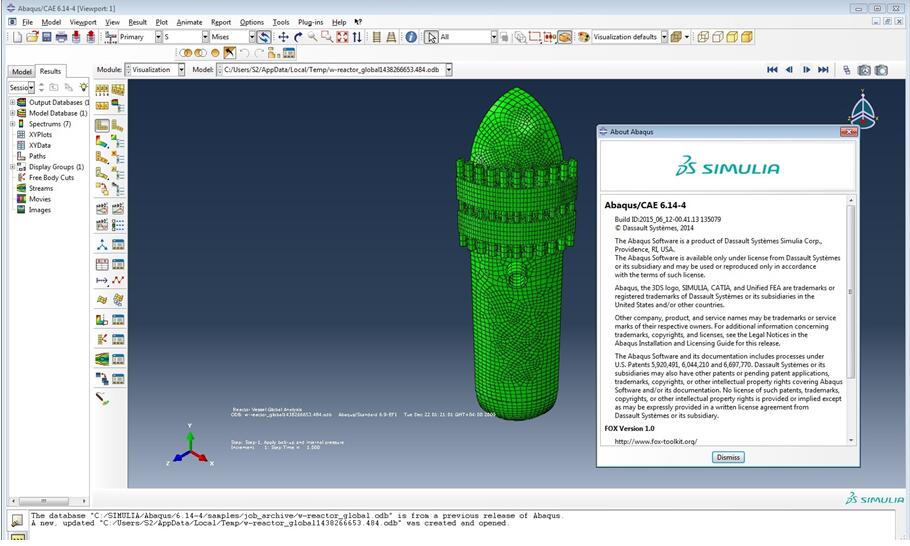Switch to the Model tab
910x546 pixels.
pos(21,71)
